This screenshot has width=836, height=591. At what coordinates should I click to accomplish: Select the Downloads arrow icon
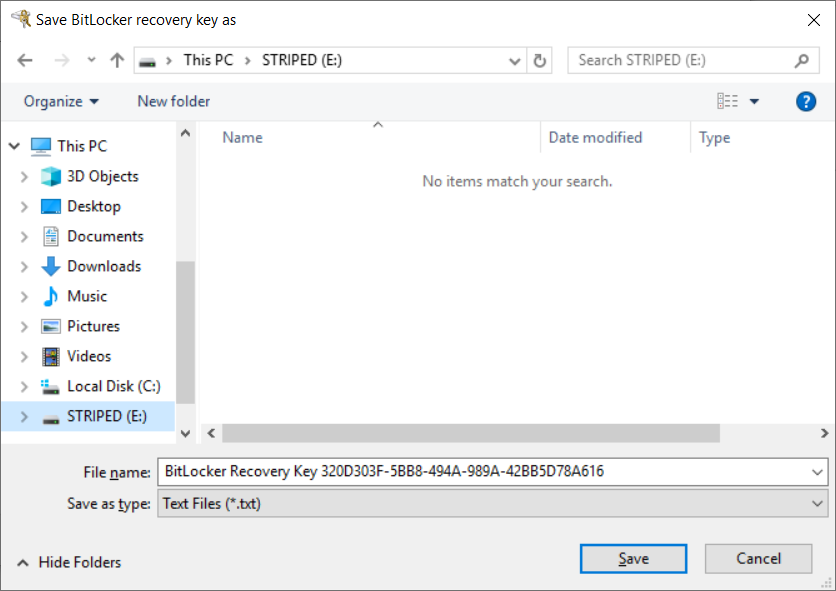(x=51, y=266)
